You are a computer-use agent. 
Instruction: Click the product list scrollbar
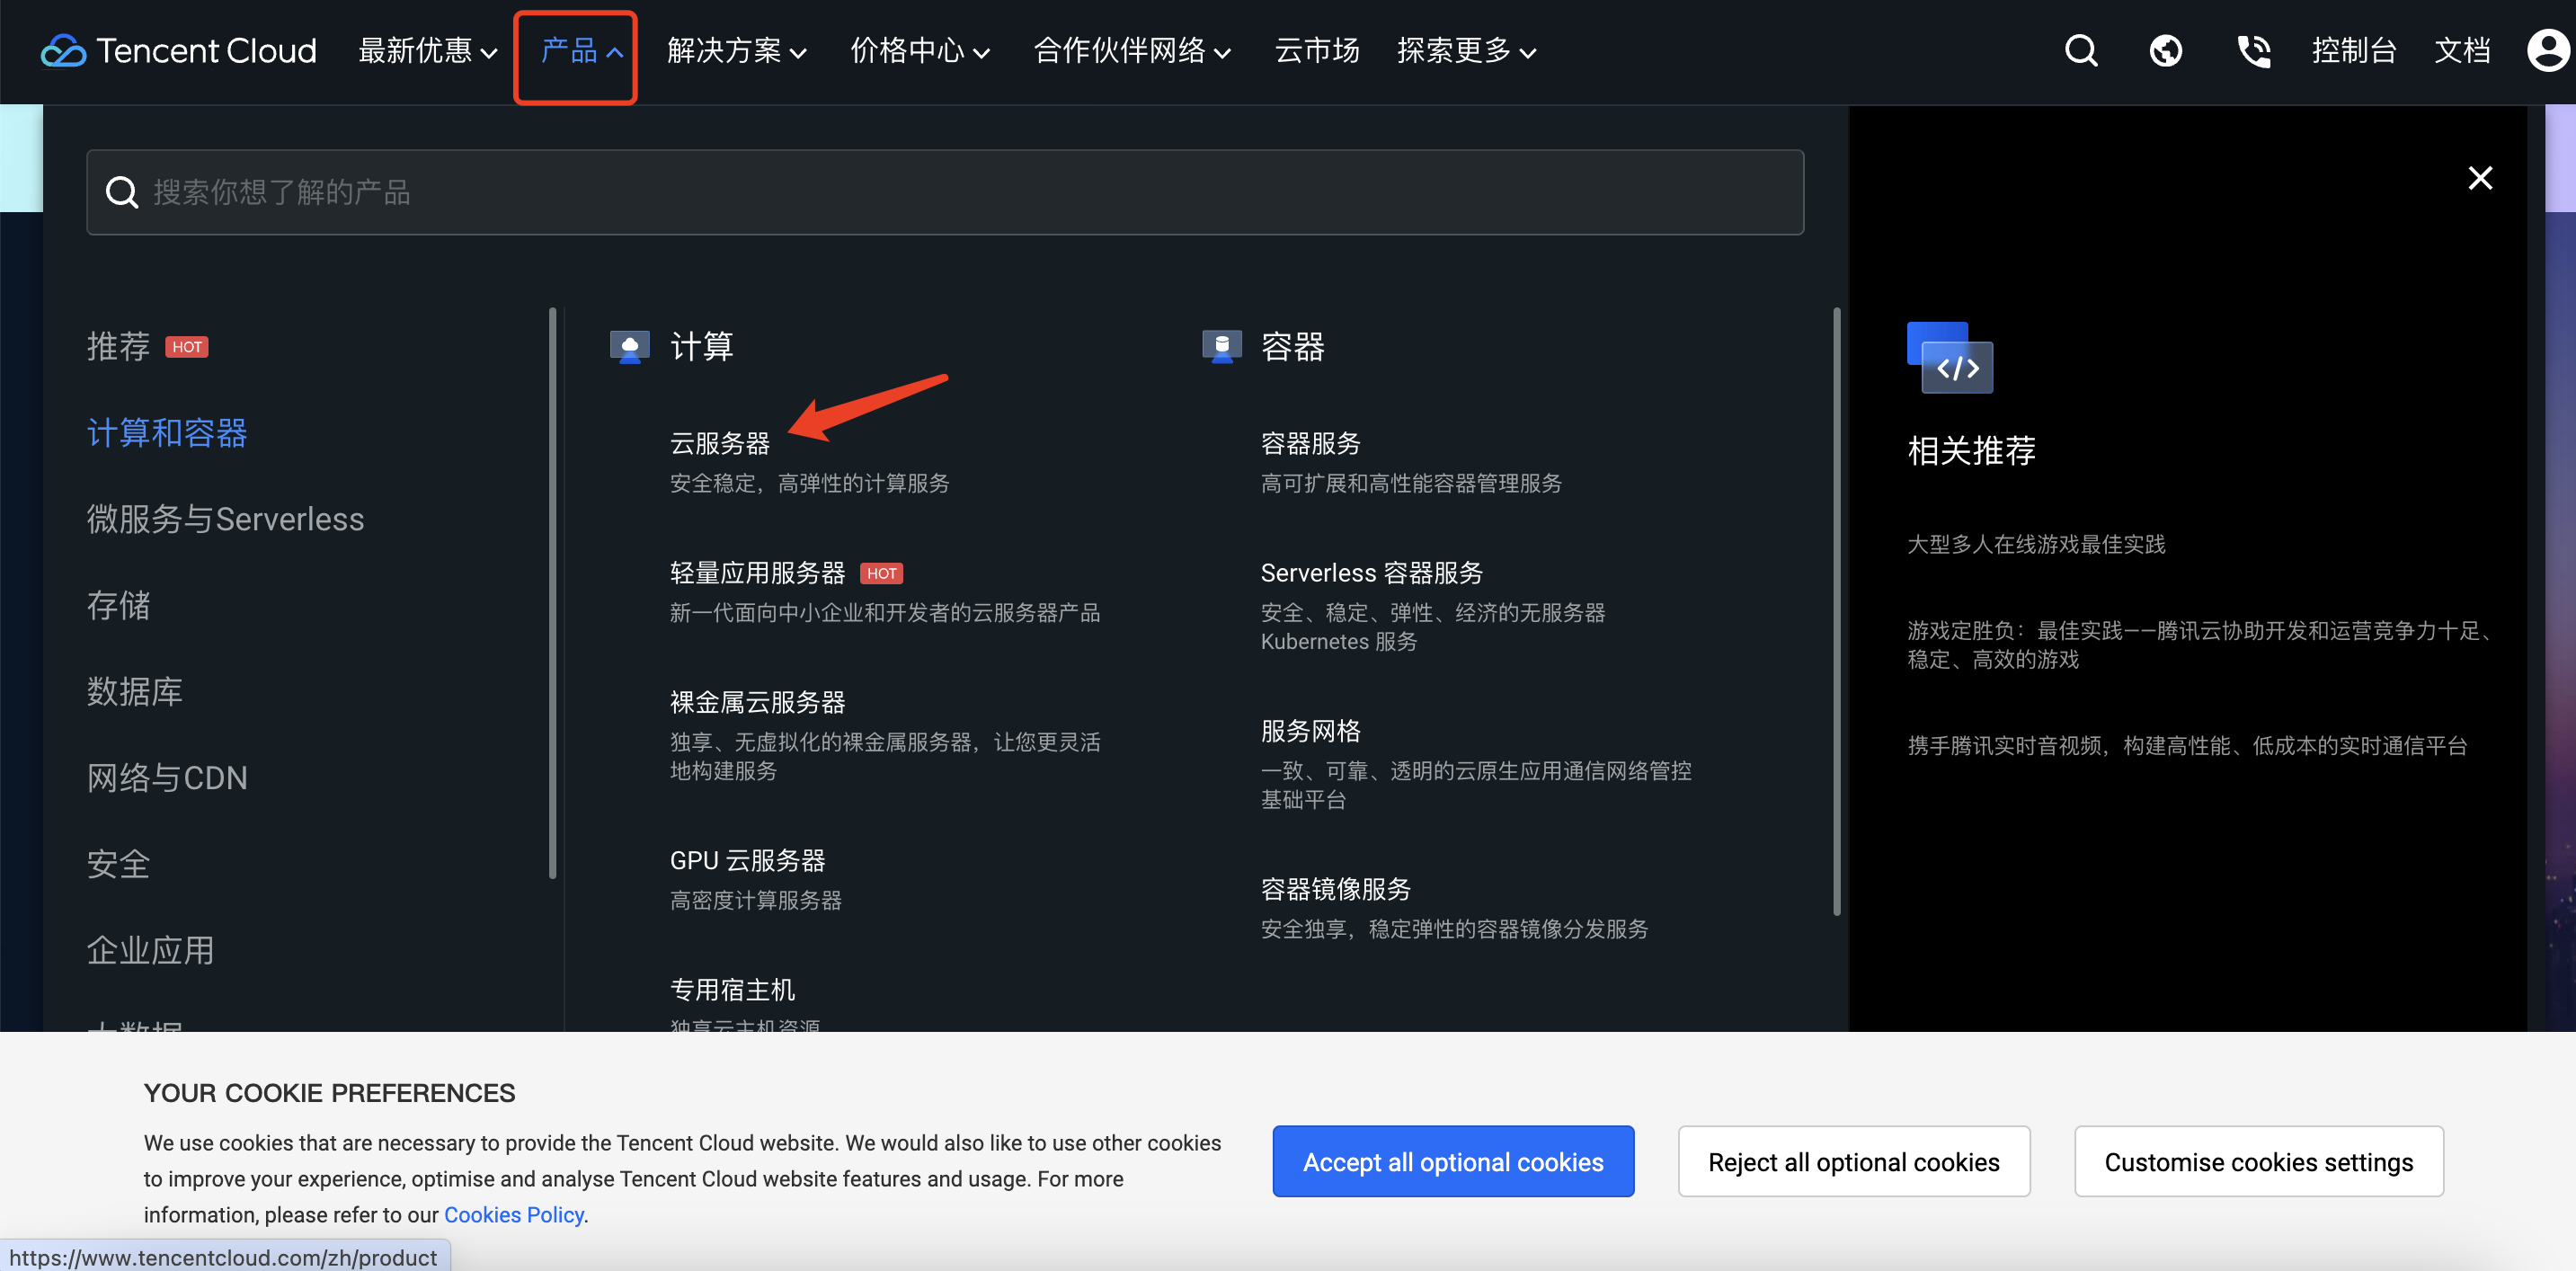click(1836, 610)
